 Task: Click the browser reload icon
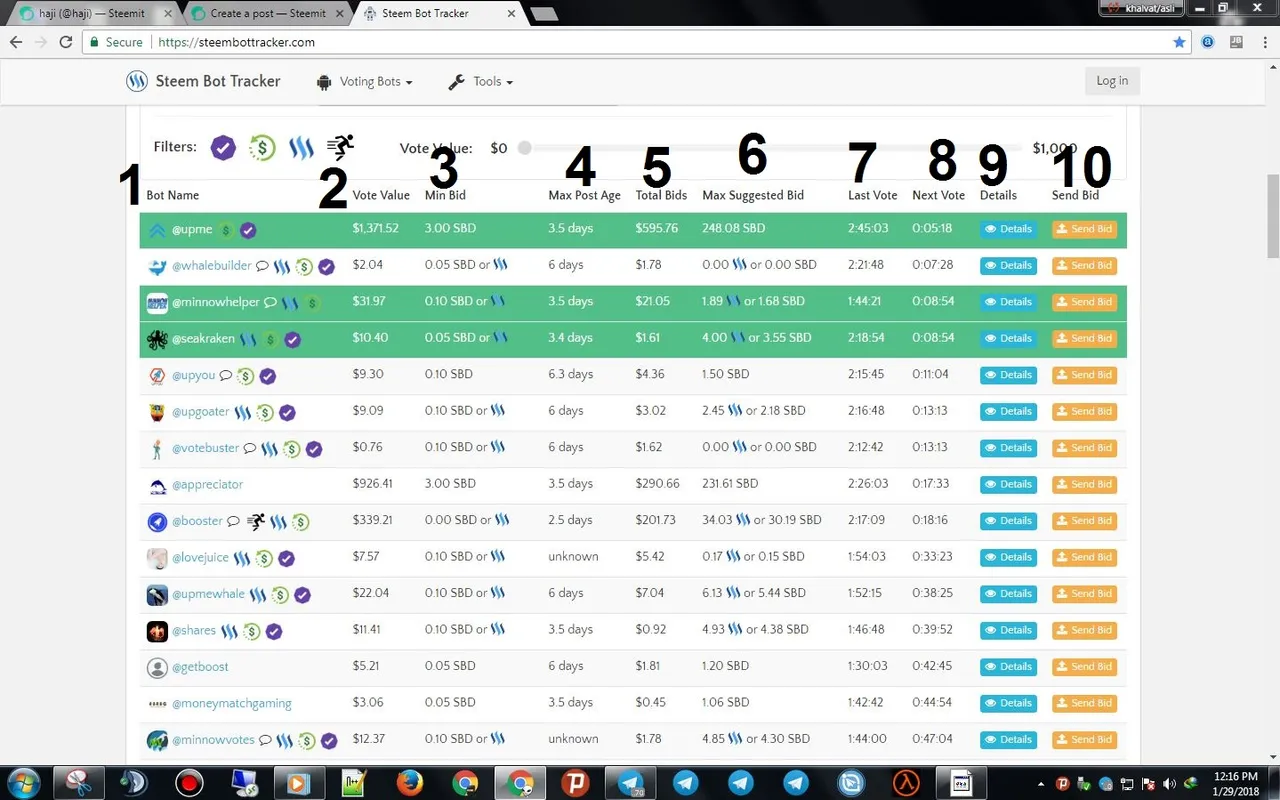pyautogui.click(x=66, y=42)
